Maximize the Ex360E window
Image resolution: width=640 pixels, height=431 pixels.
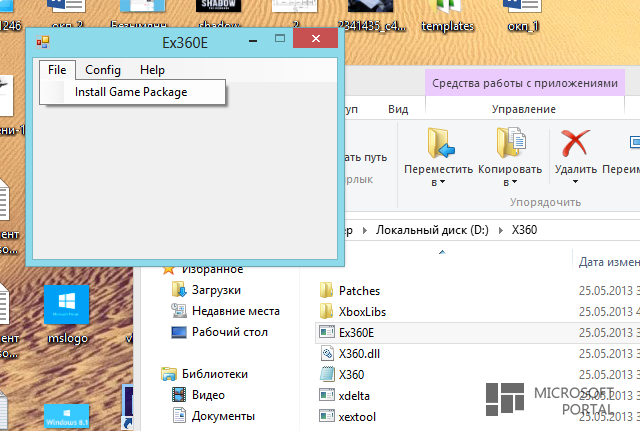(280, 38)
